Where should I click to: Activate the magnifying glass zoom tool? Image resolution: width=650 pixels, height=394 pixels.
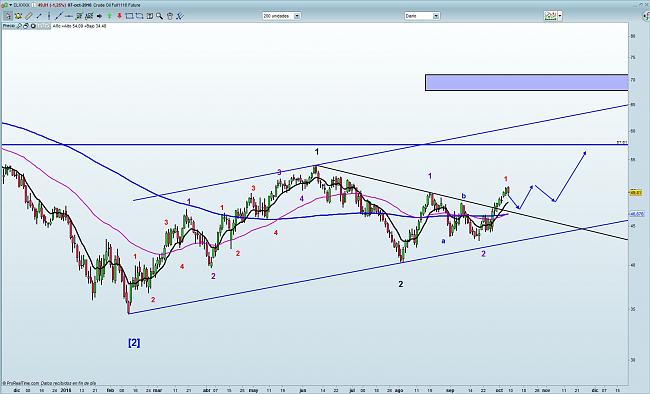click(160, 16)
